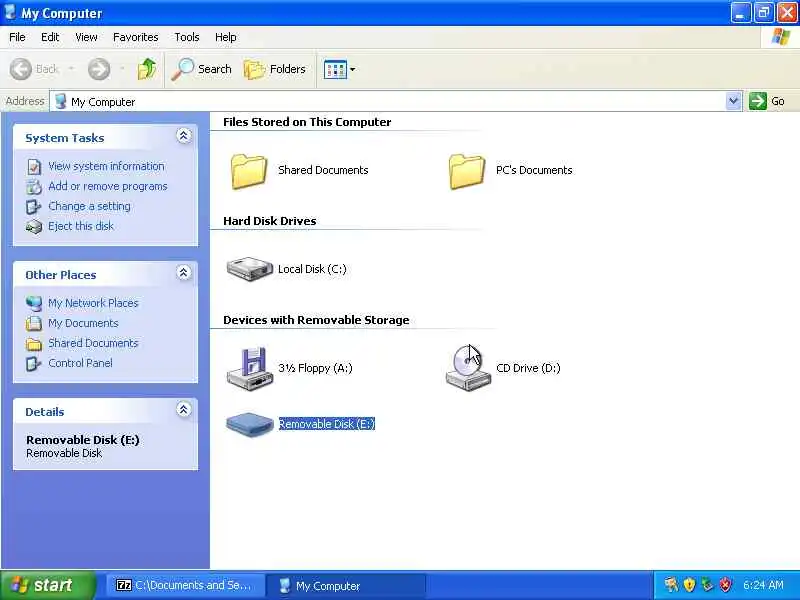Viewport: 800px width, 600px height.
Task: Click the red shield tray icon
Action: coord(725,585)
